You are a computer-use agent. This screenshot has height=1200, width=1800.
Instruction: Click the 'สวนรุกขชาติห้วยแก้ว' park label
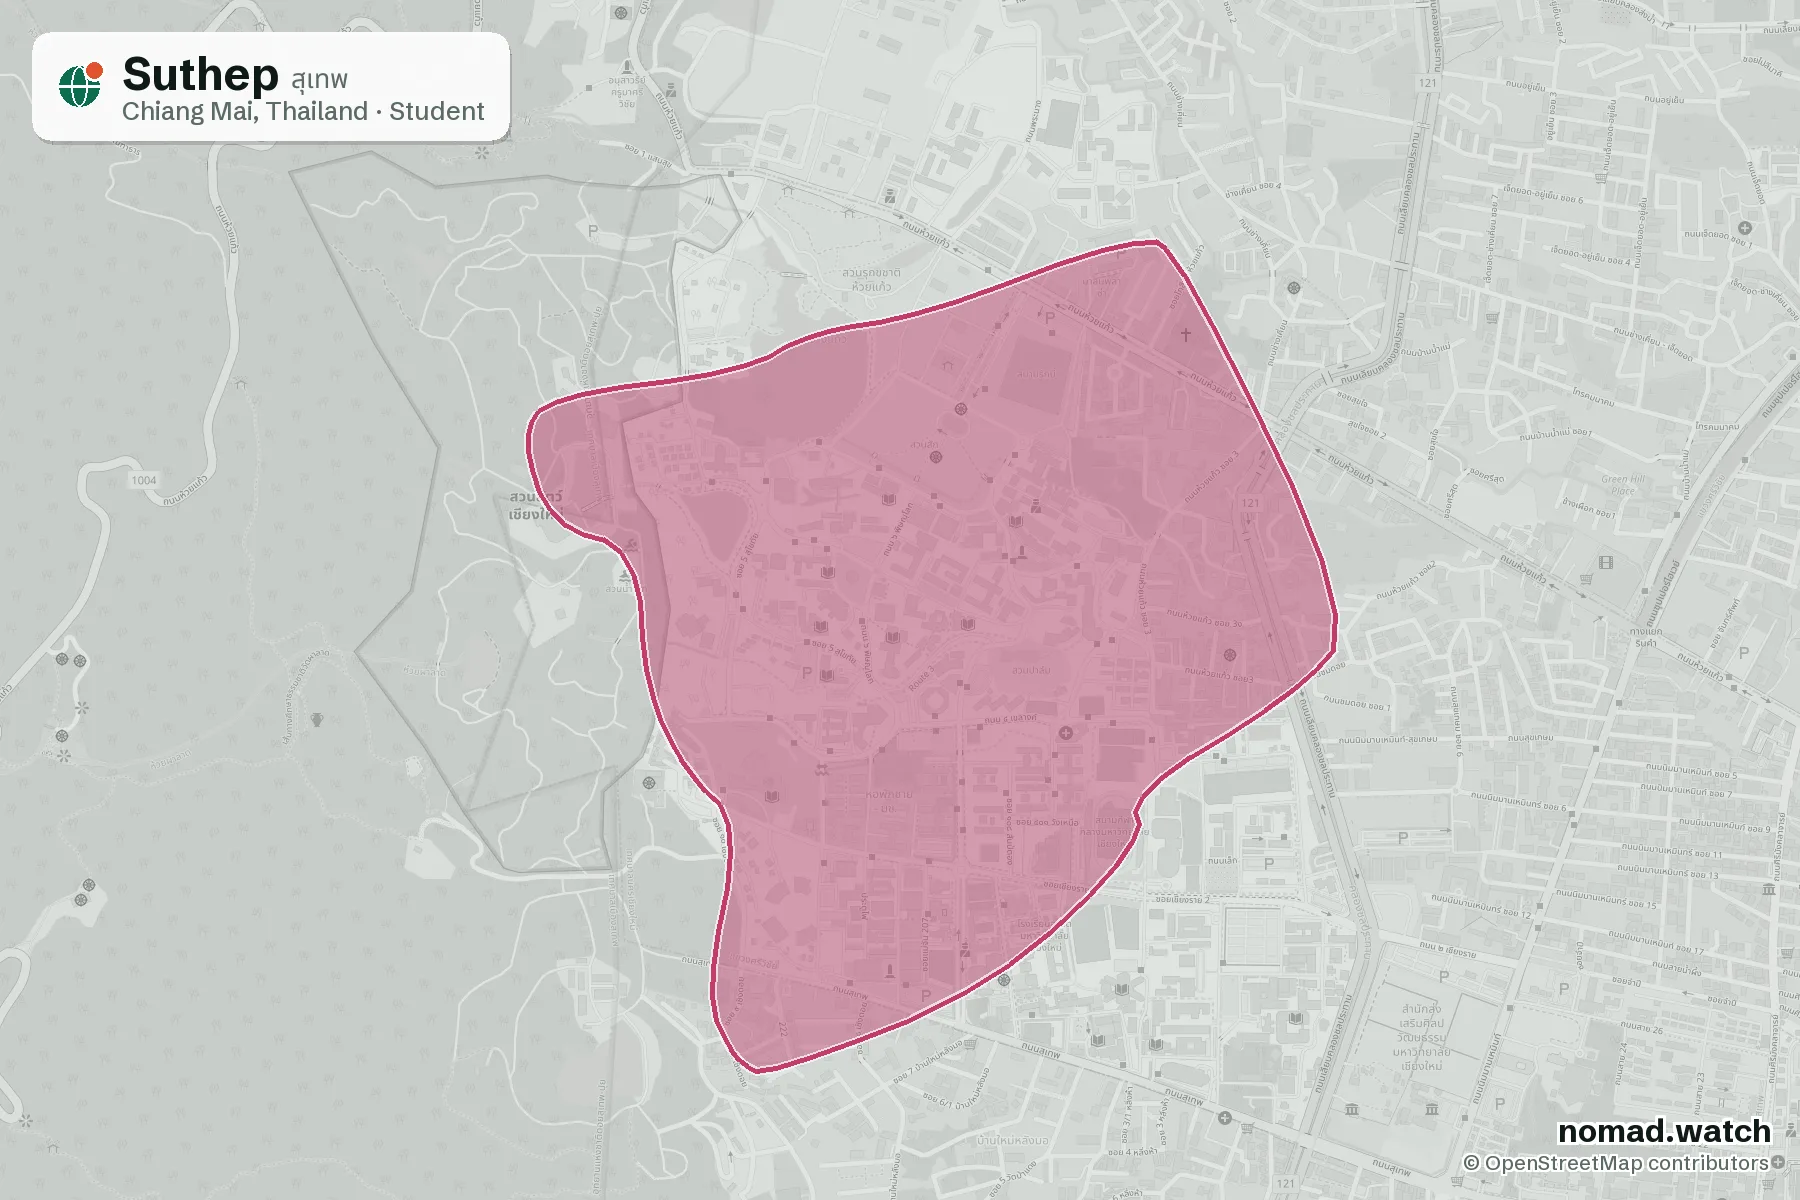(x=871, y=279)
